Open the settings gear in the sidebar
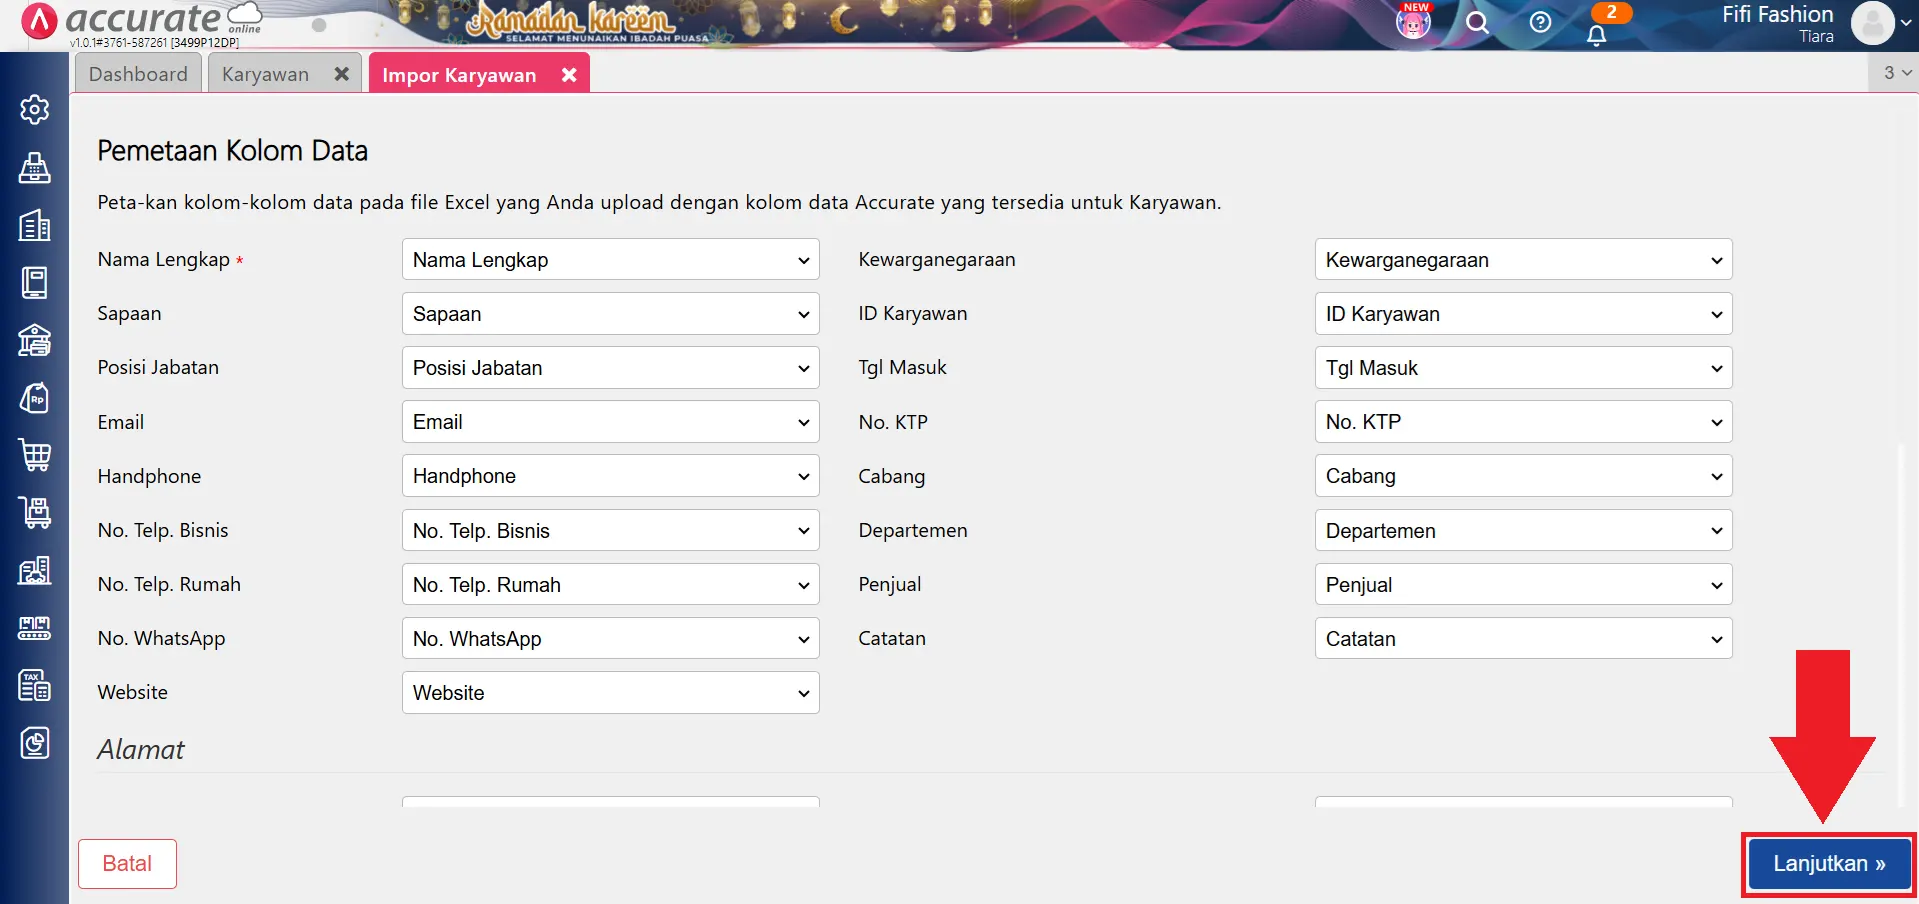The image size is (1919, 904). 35,110
